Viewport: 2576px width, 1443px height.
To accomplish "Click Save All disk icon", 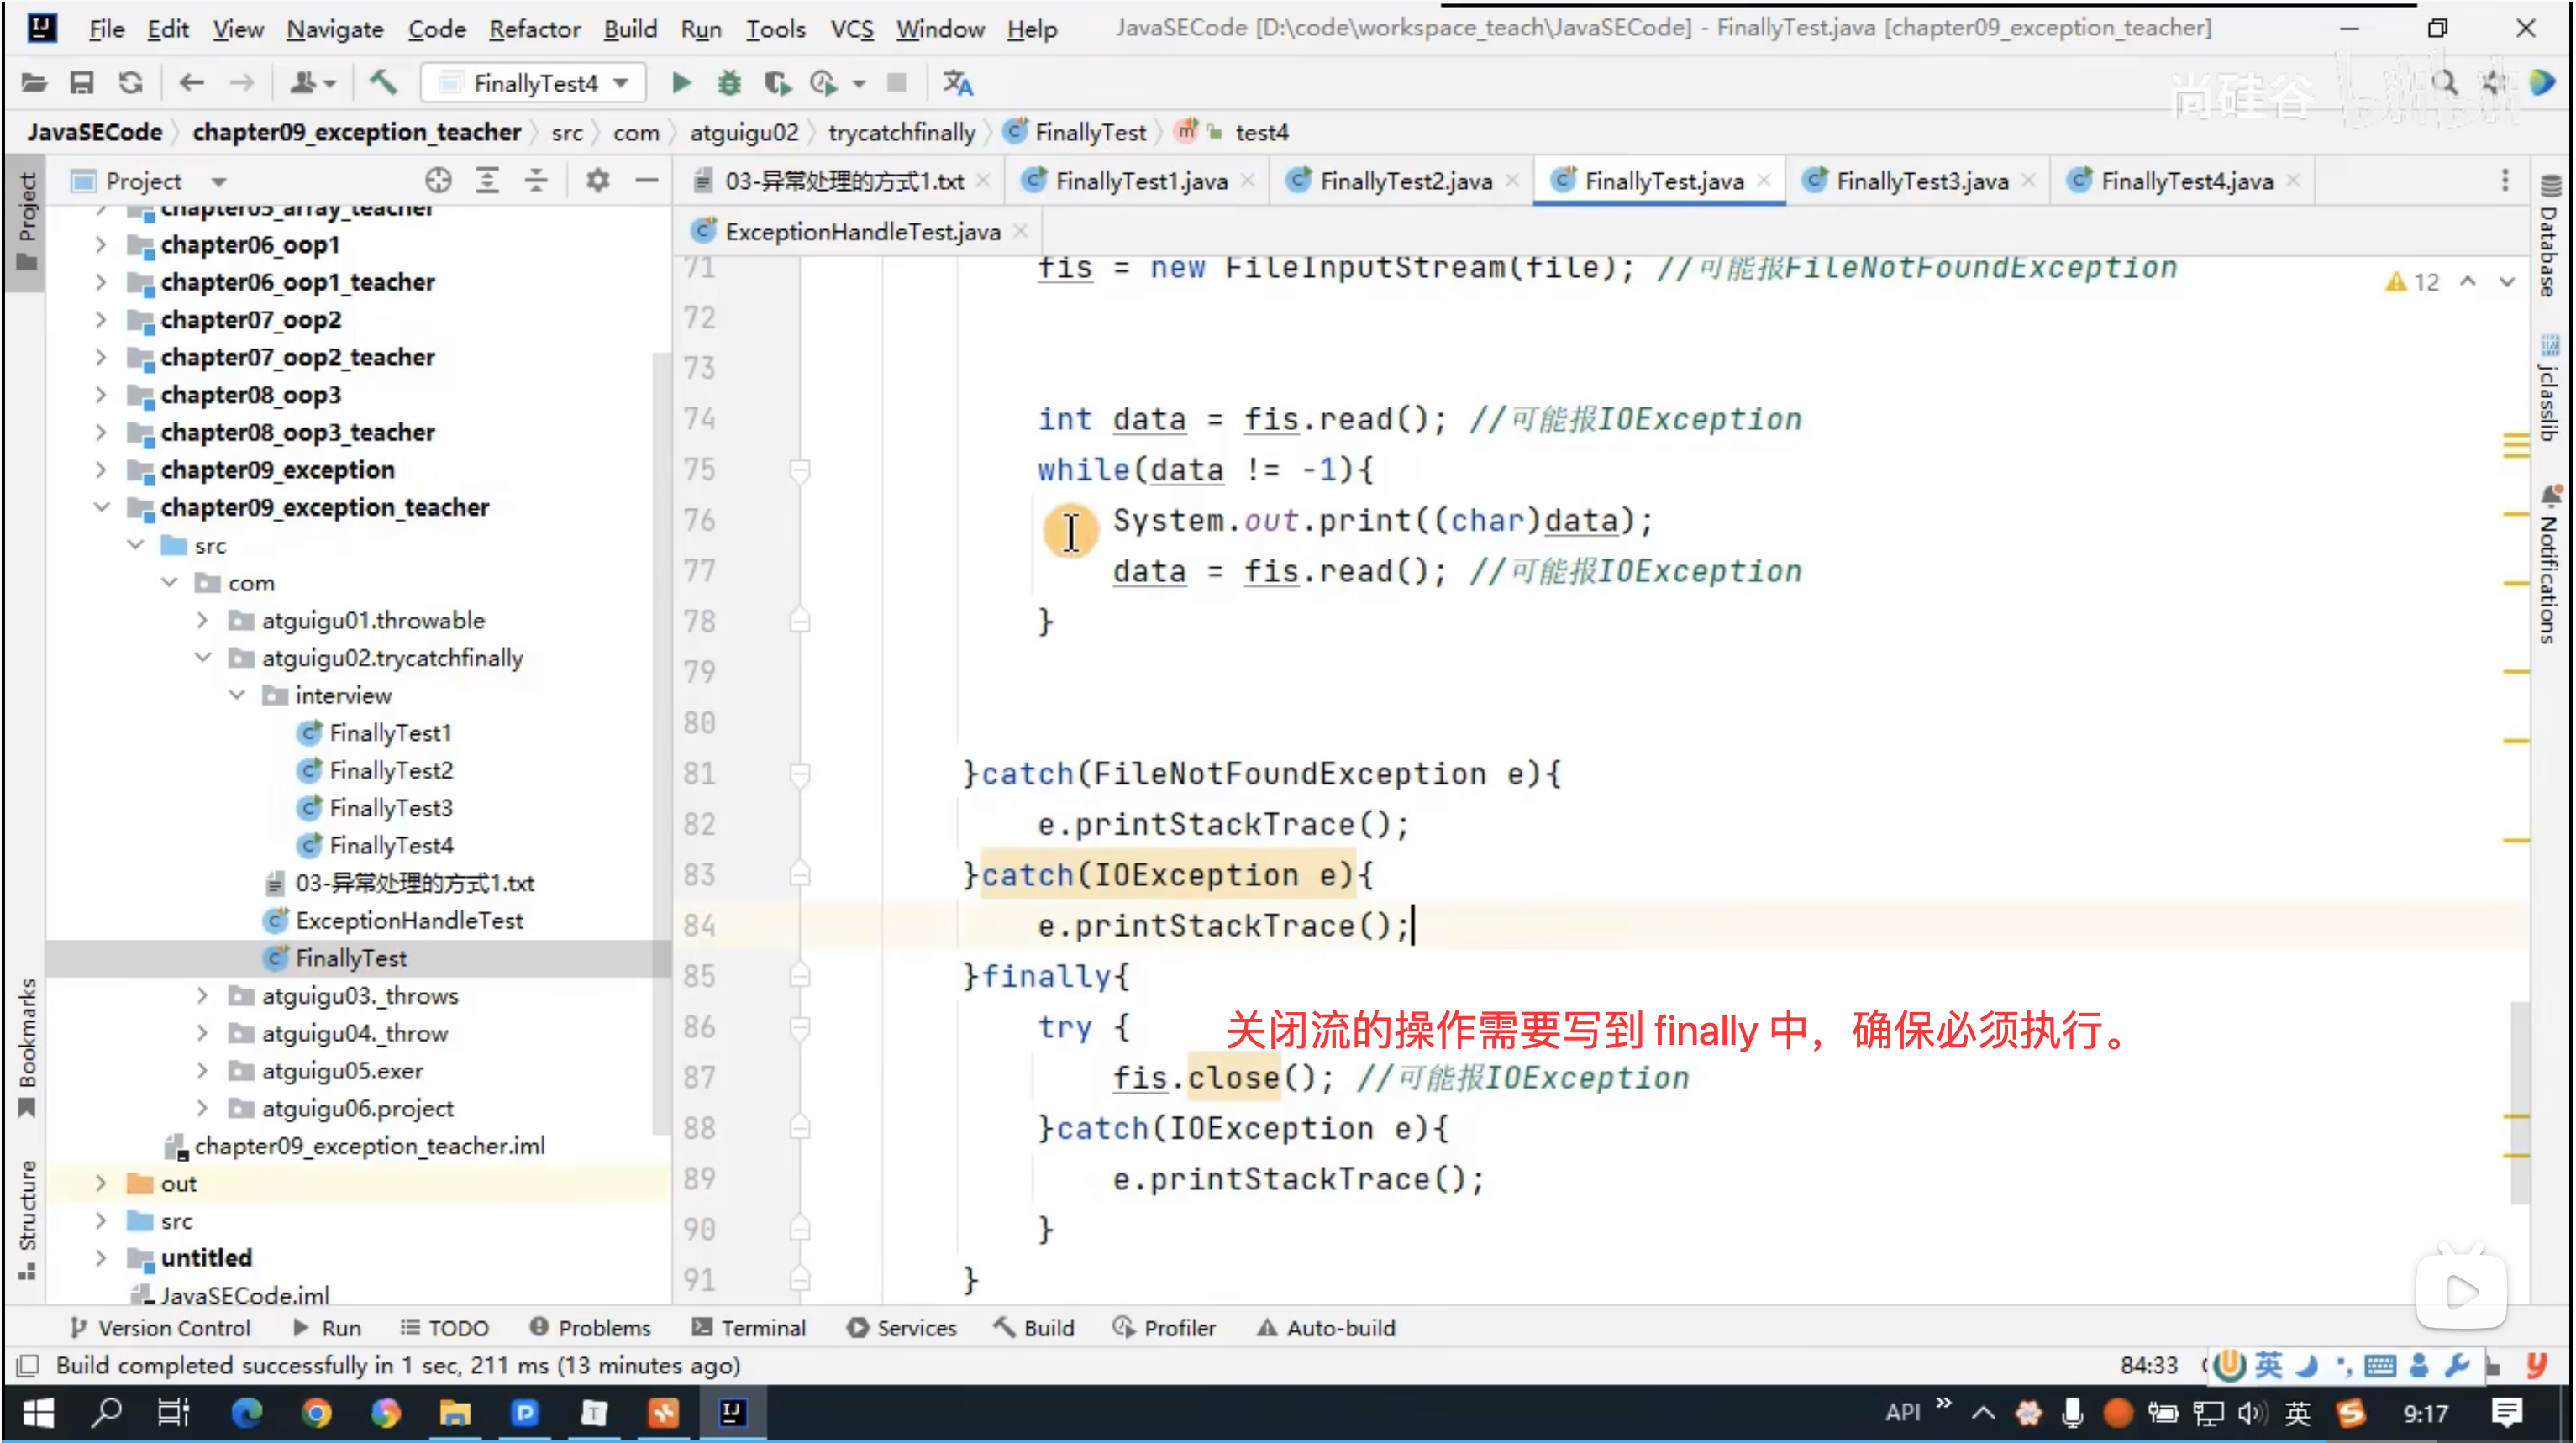I will (81, 83).
